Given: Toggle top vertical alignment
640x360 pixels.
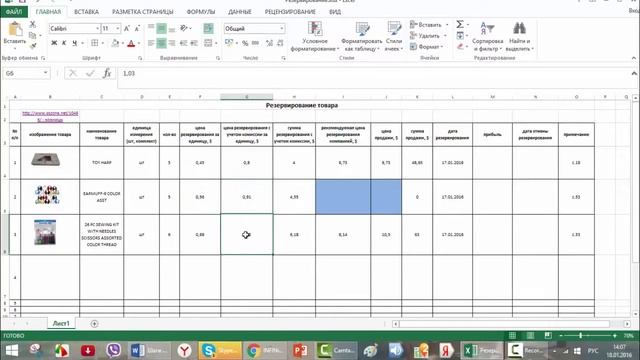Looking at the screenshot, I should [151, 28].
